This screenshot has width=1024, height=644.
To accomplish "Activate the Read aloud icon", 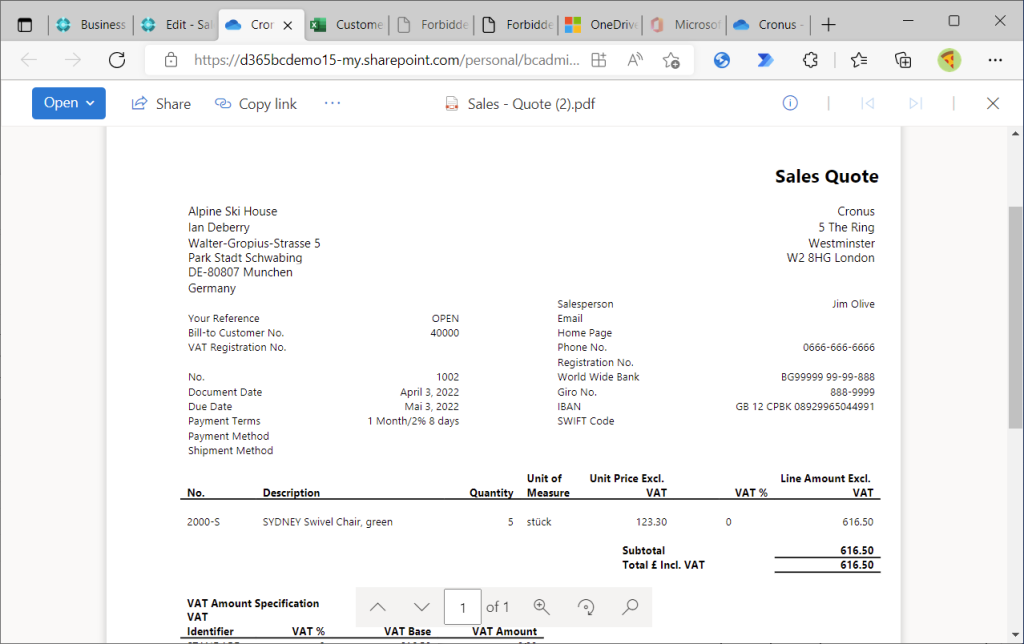I will click(x=635, y=60).
